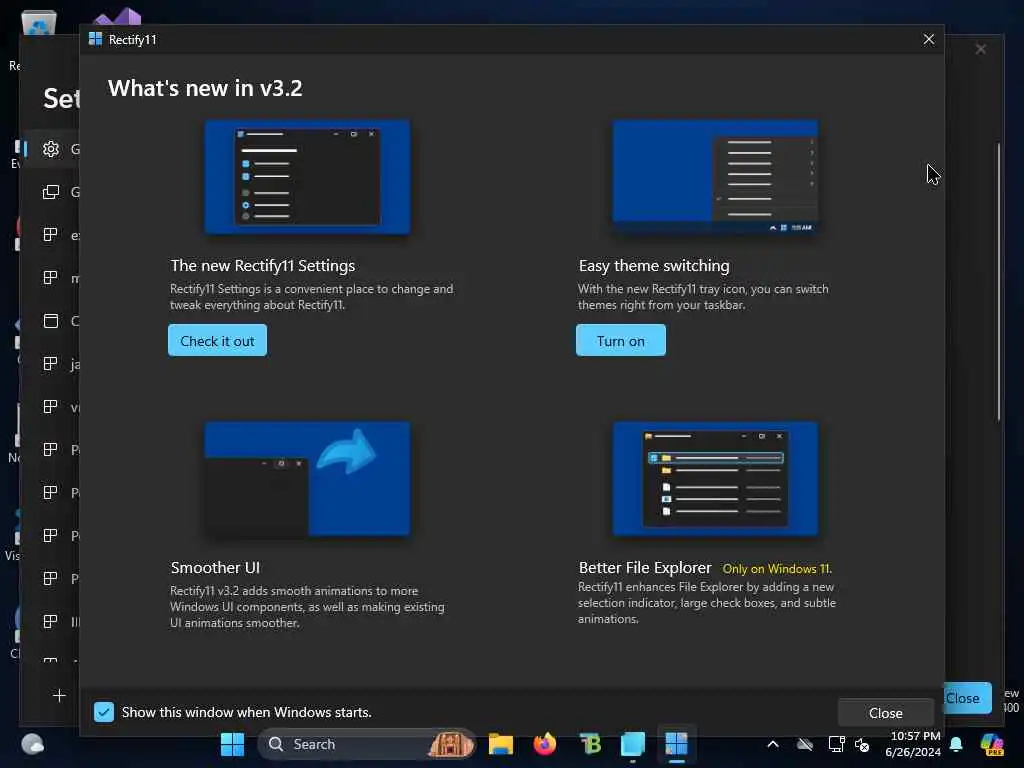Click the plus add icon in background sidebar
Image resolution: width=1024 pixels, height=768 pixels.
coord(59,696)
